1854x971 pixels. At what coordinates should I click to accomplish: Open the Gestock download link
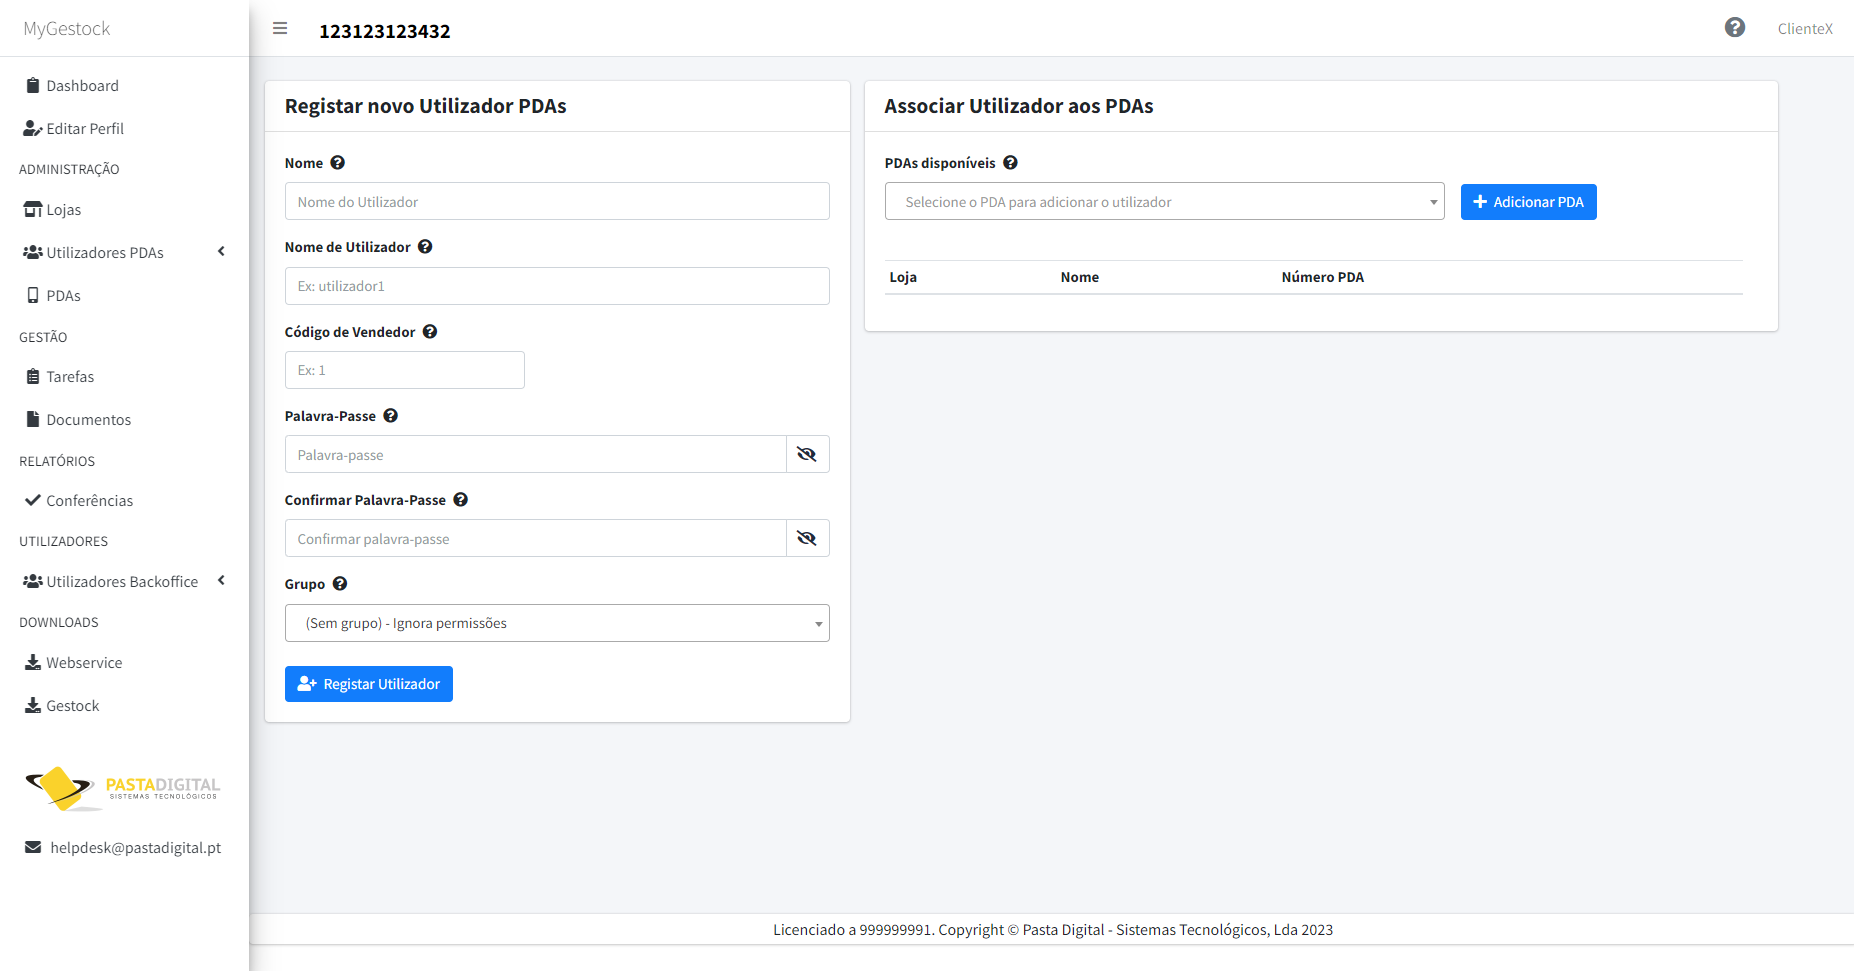click(73, 706)
